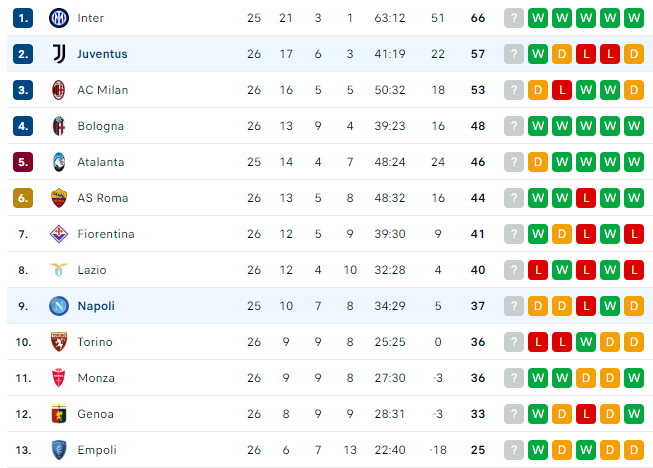Select the Genoa club crest icon
Viewport: 653px width, 468px height.
[59, 414]
